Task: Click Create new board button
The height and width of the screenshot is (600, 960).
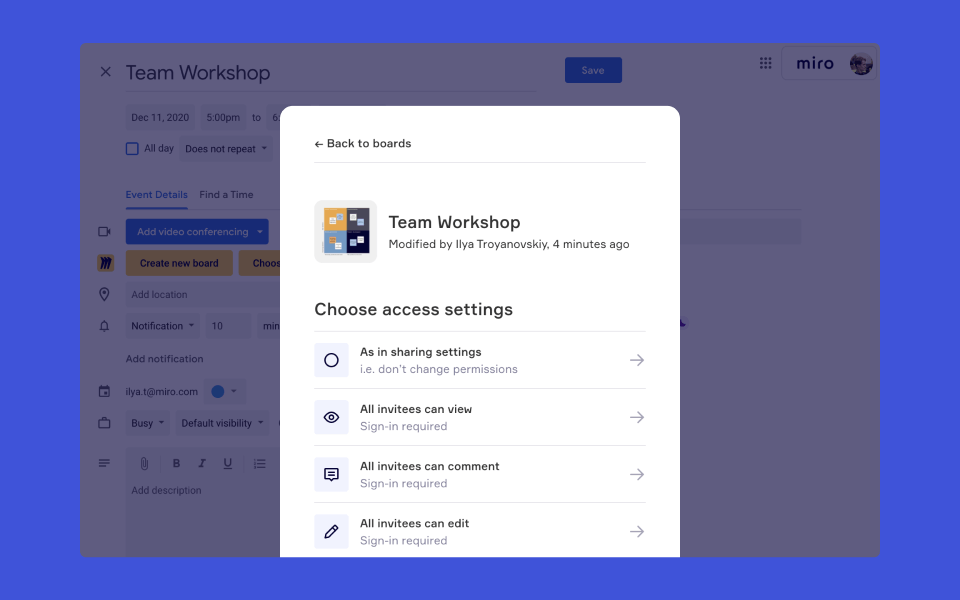Action: [179, 263]
